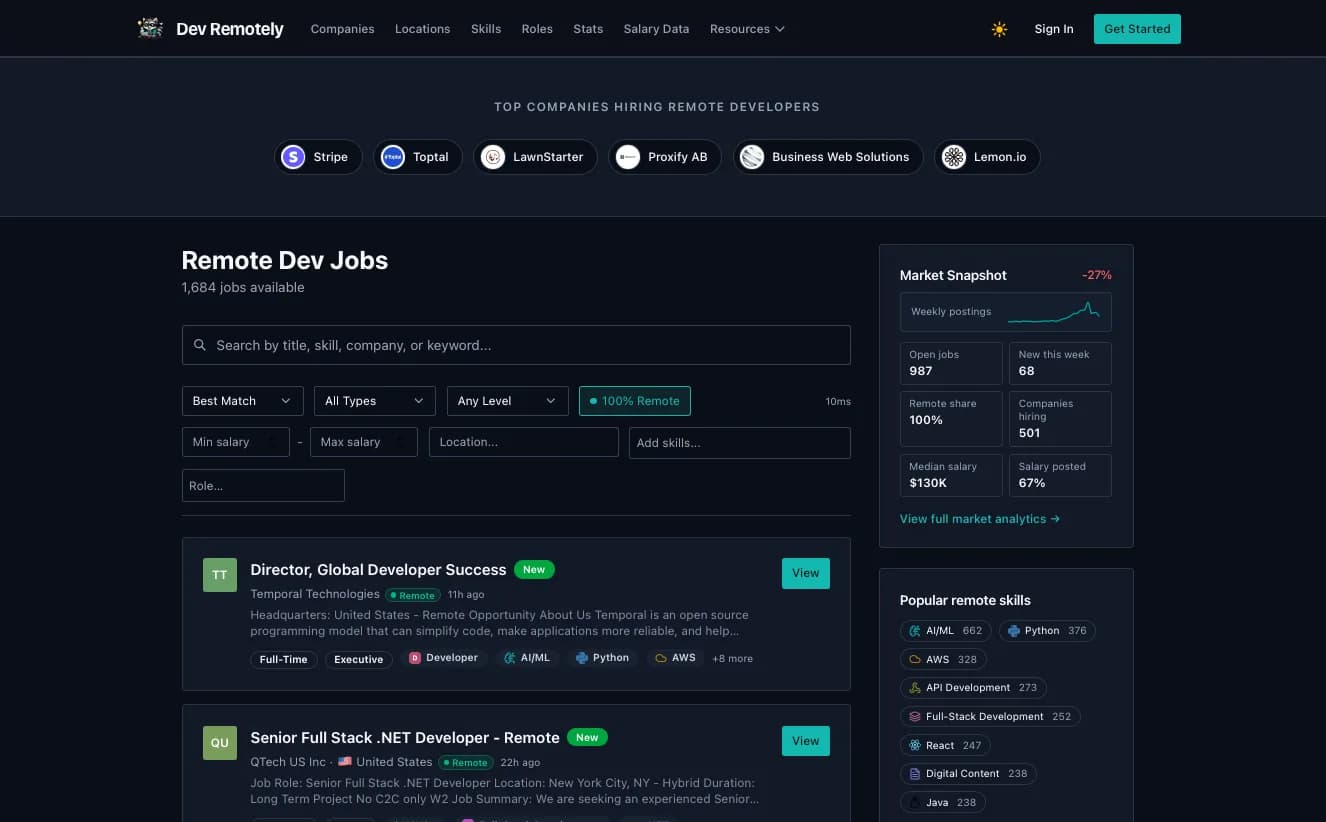Click the AI/ML tag icon on Director job

pyautogui.click(x=510, y=658)
